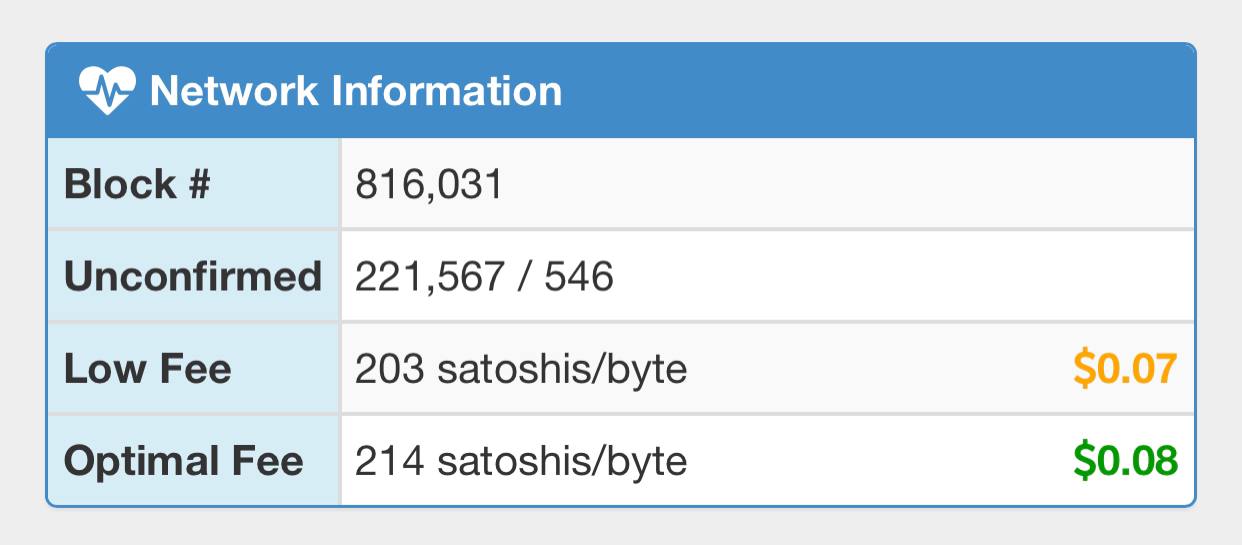
Task: Click the Network Information heading
Action: pyautogui.click(x=356, y=91)
